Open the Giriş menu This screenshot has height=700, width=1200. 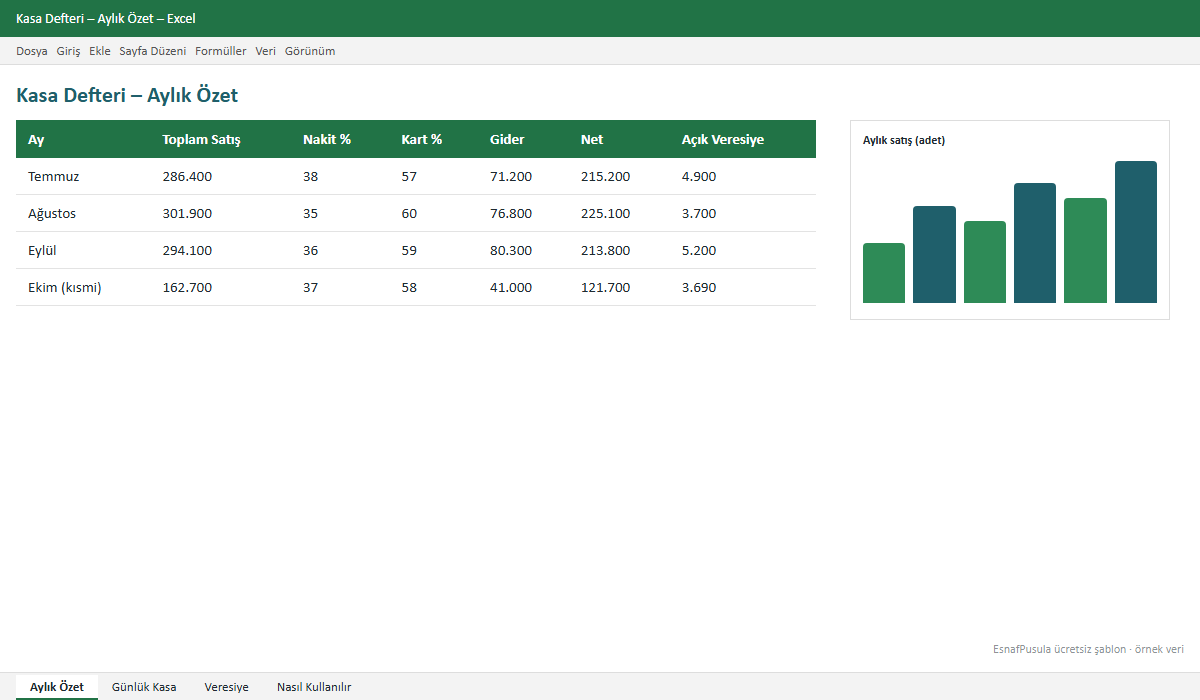(68, 51)
